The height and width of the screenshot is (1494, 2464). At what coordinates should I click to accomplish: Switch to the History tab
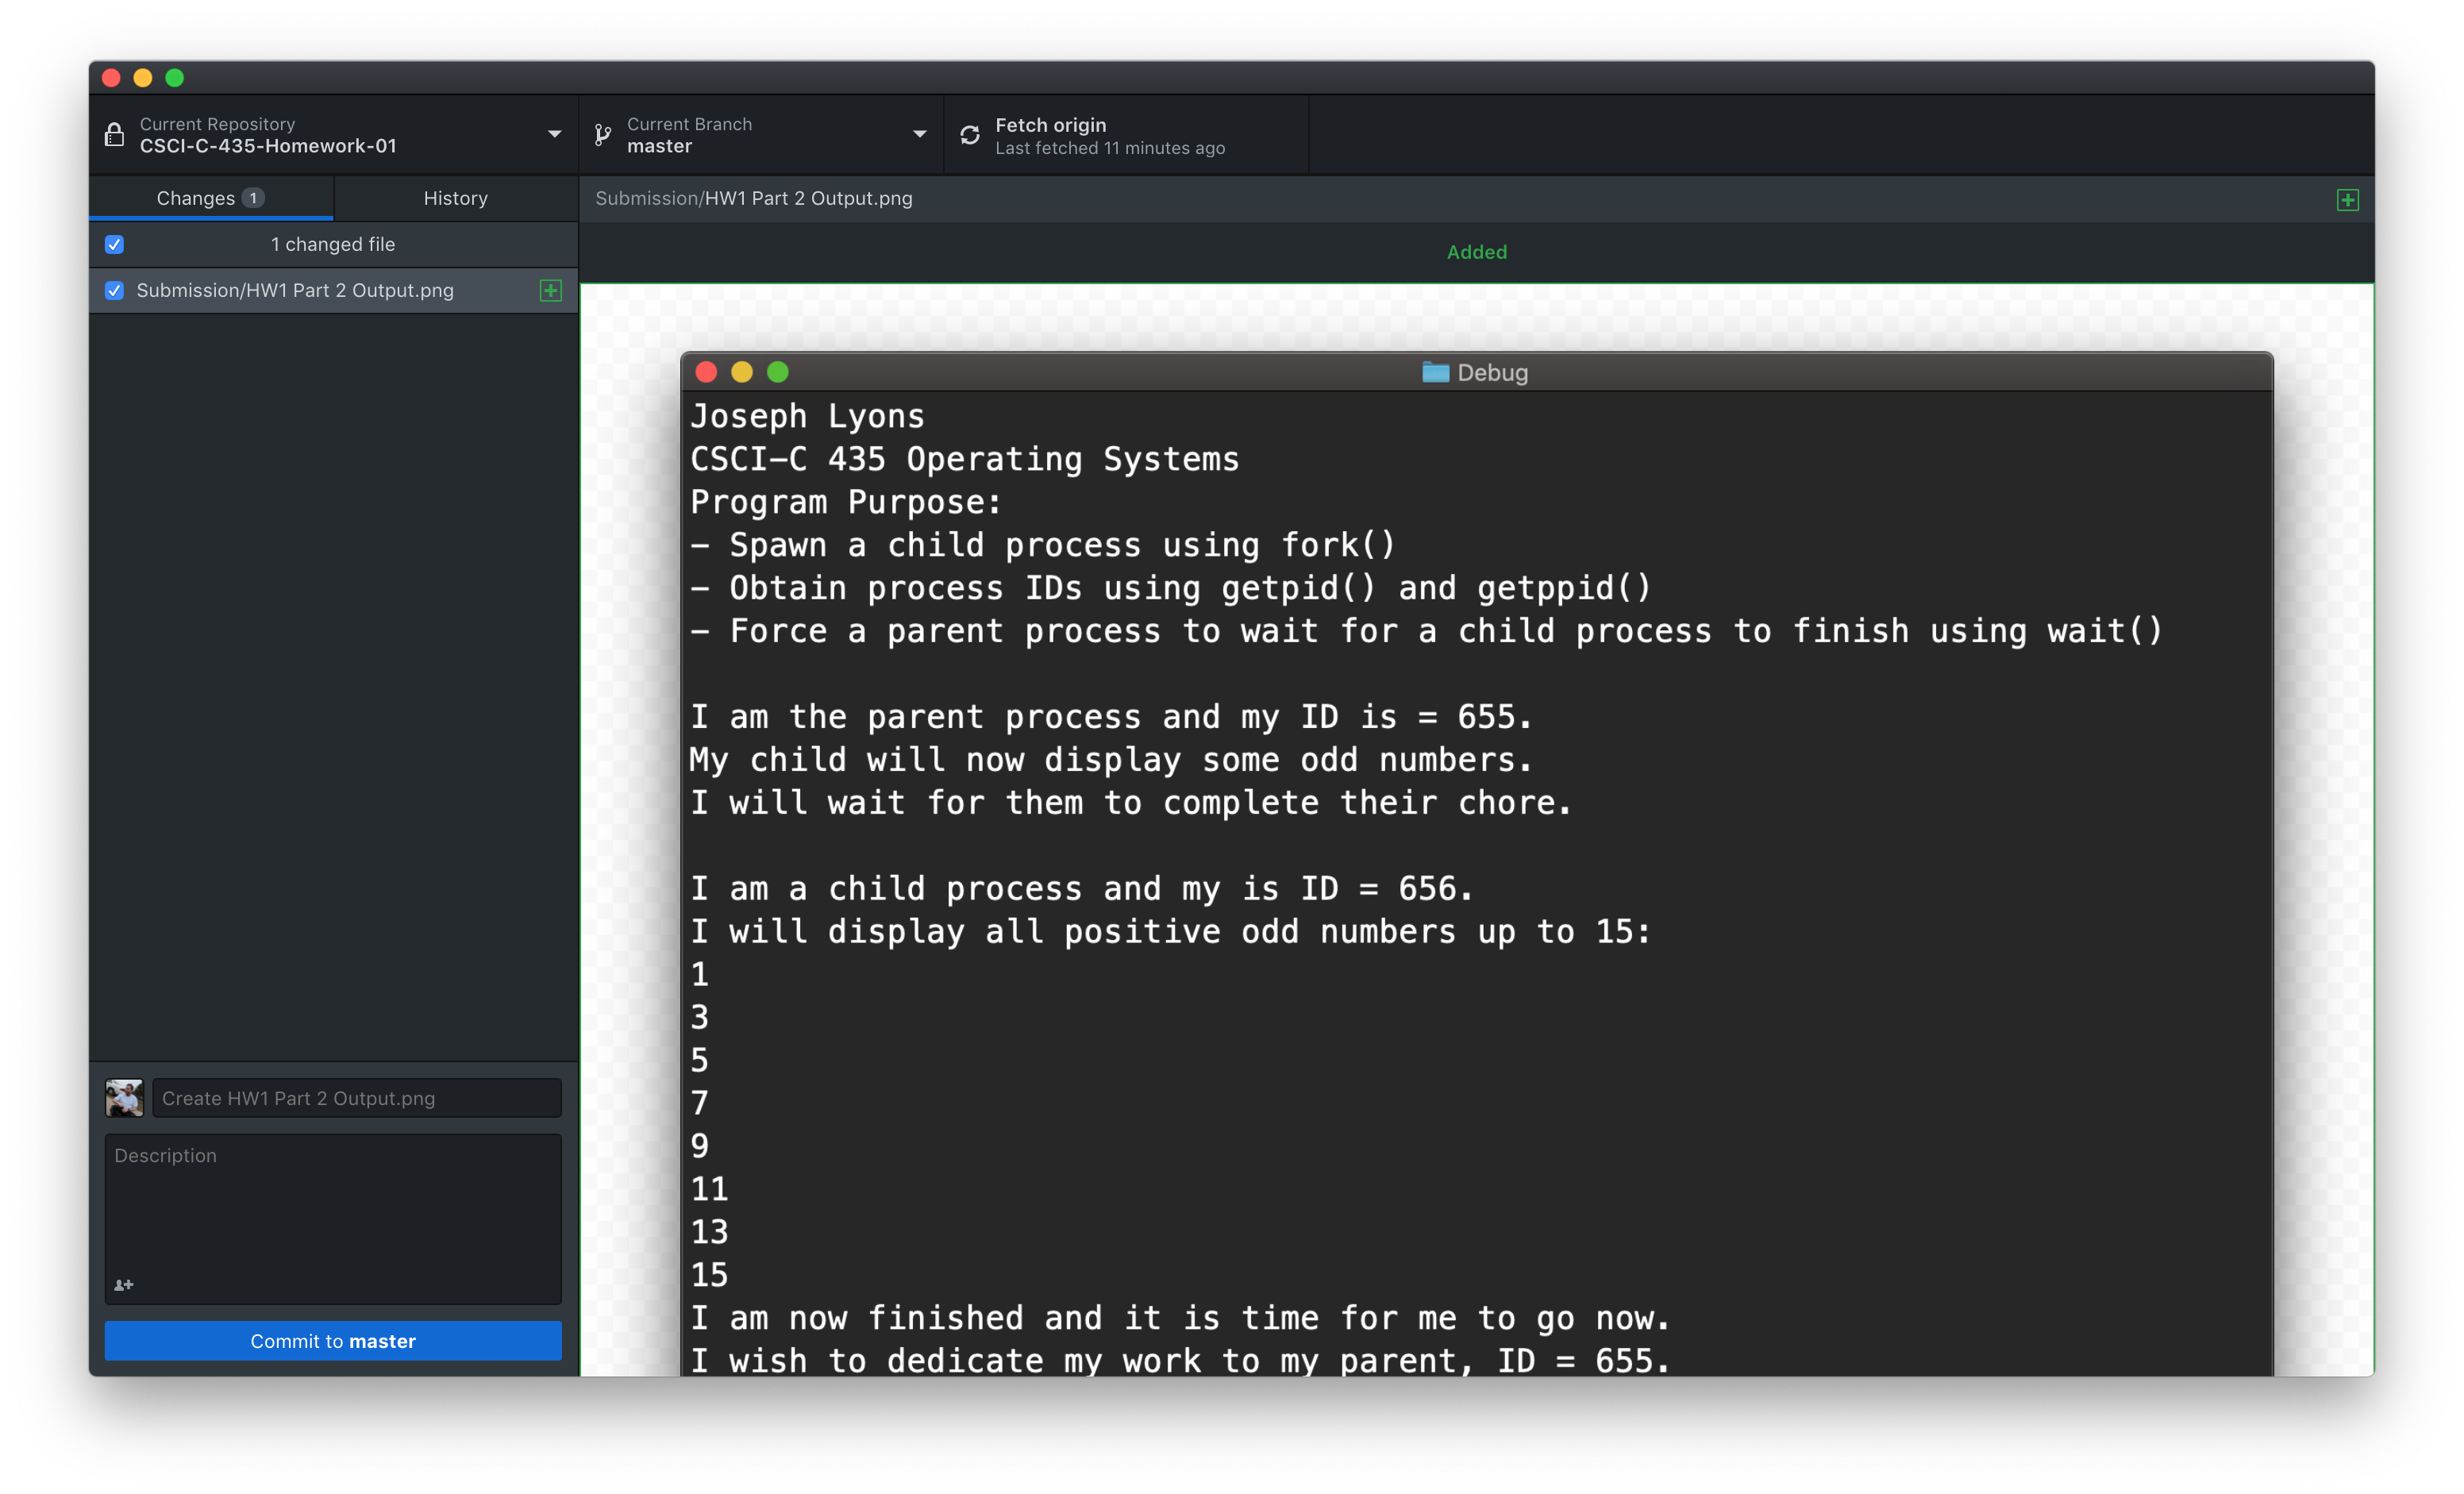(x=456, y=198)
